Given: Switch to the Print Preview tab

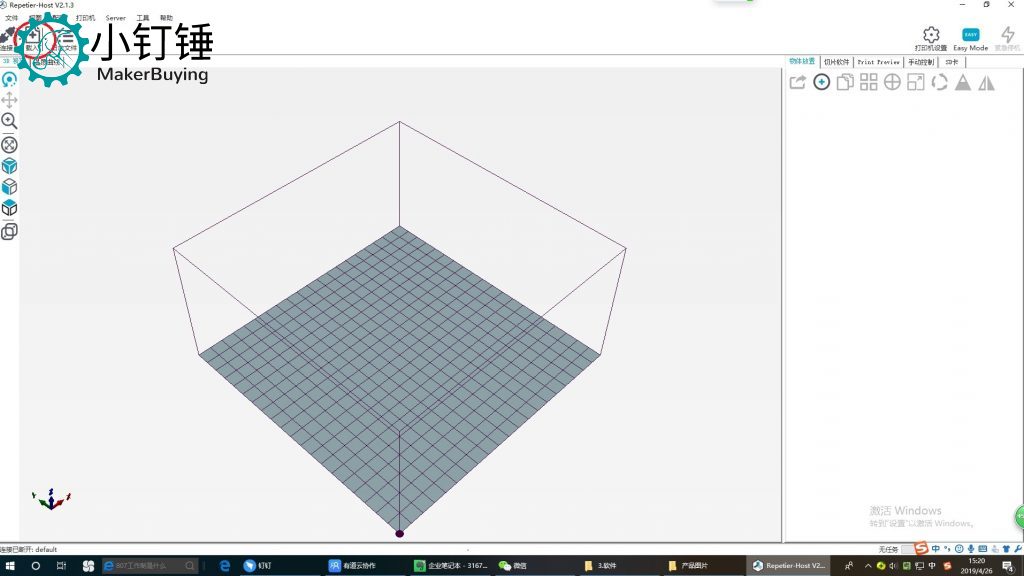Looking at the screenshot, I should (878, 62).
